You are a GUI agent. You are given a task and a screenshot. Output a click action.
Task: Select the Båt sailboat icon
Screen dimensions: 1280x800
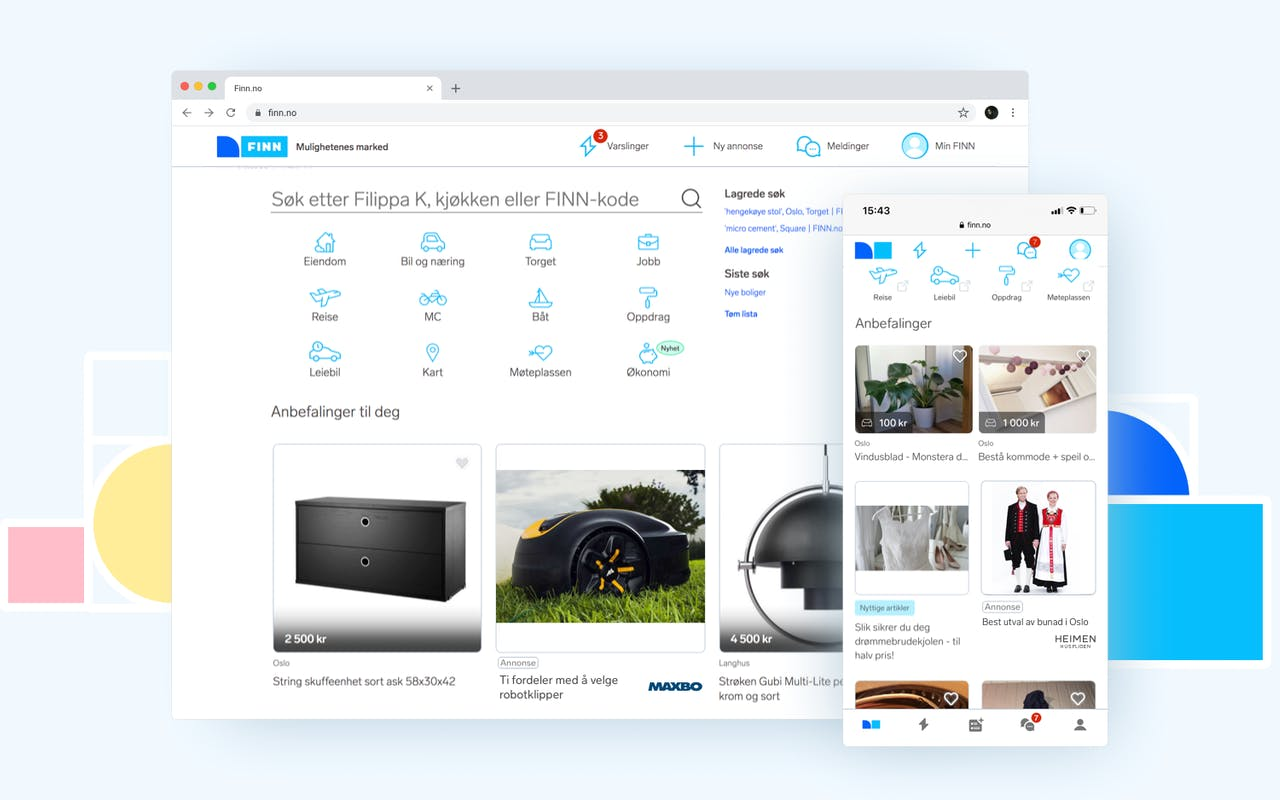pos(540,298)
